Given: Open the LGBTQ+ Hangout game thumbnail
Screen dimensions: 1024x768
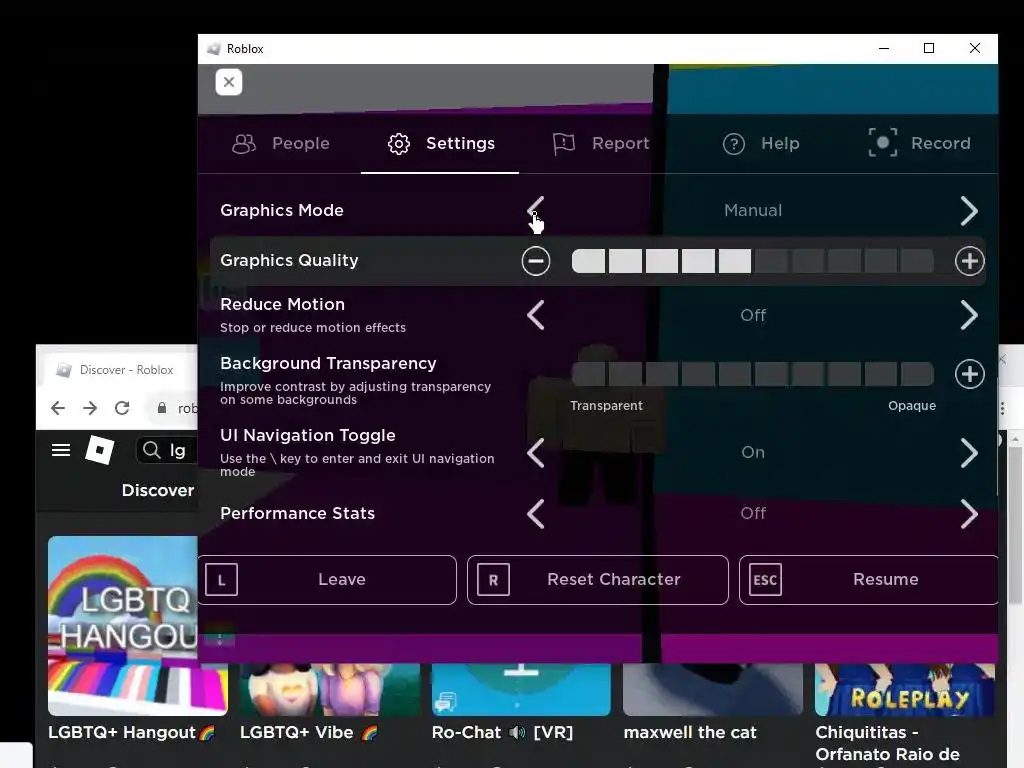Looking at the screenshot, I should [138, 626].
